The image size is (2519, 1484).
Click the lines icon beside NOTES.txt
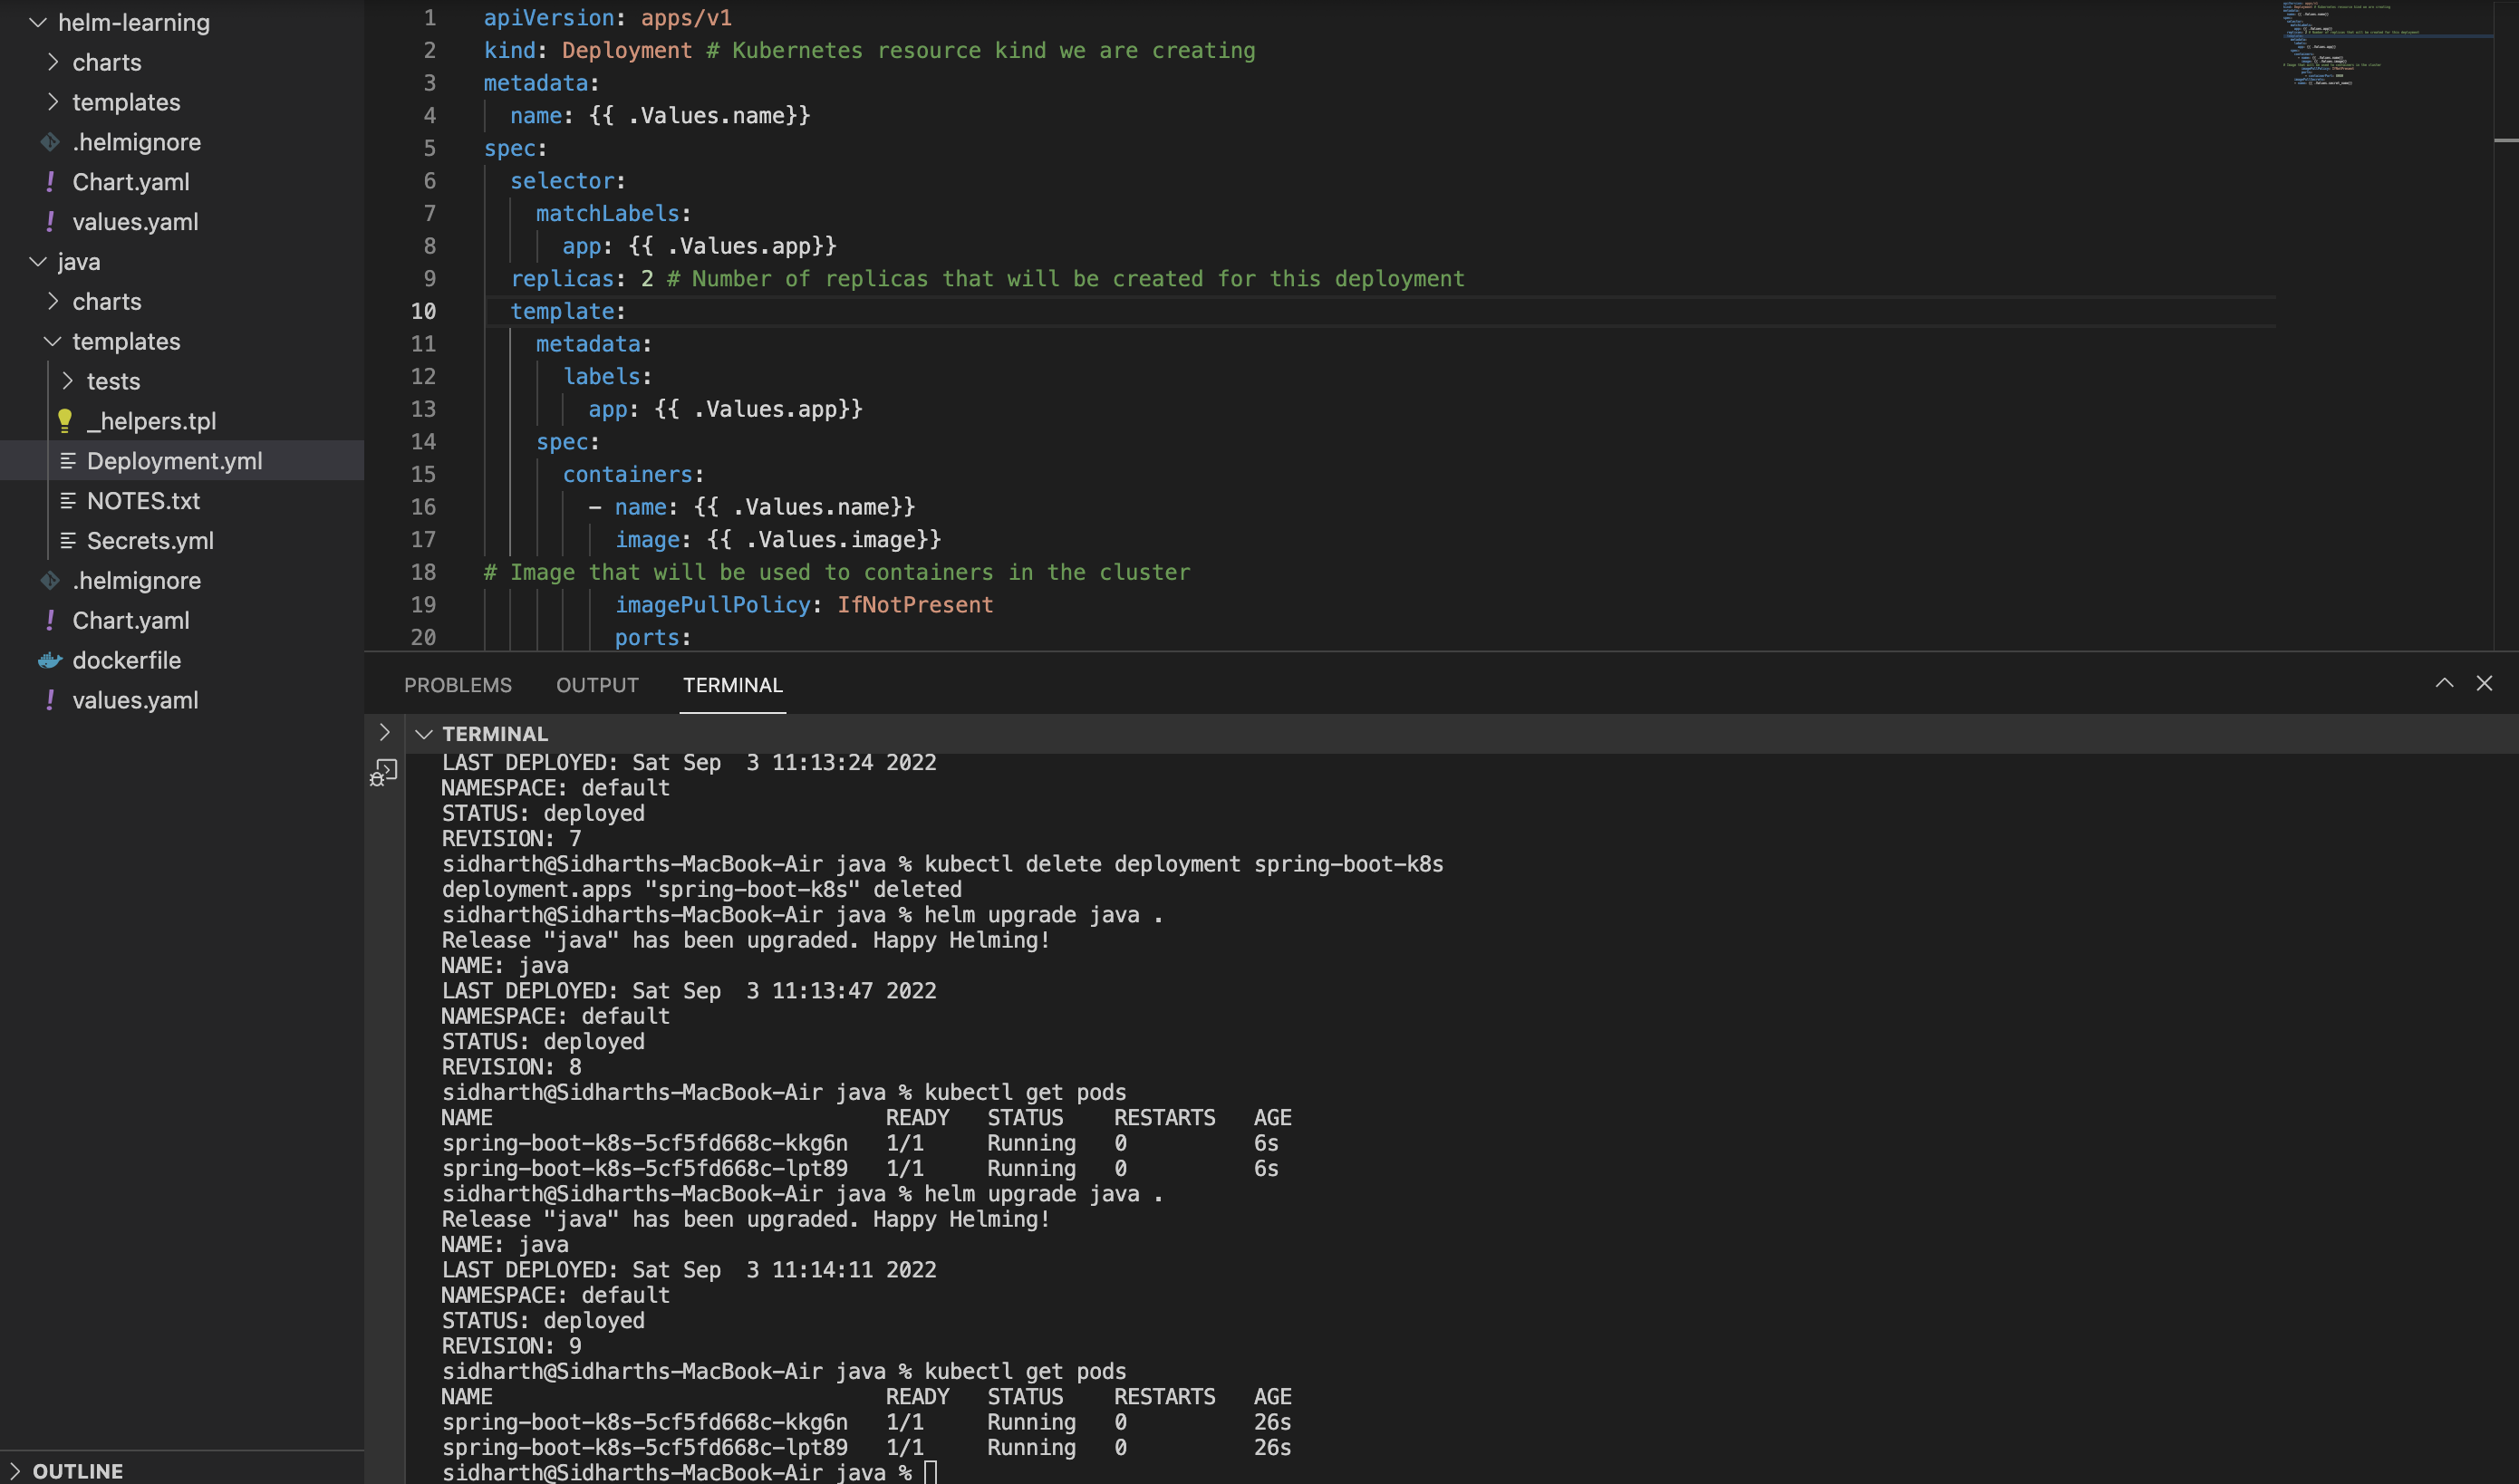coord(68,501)
